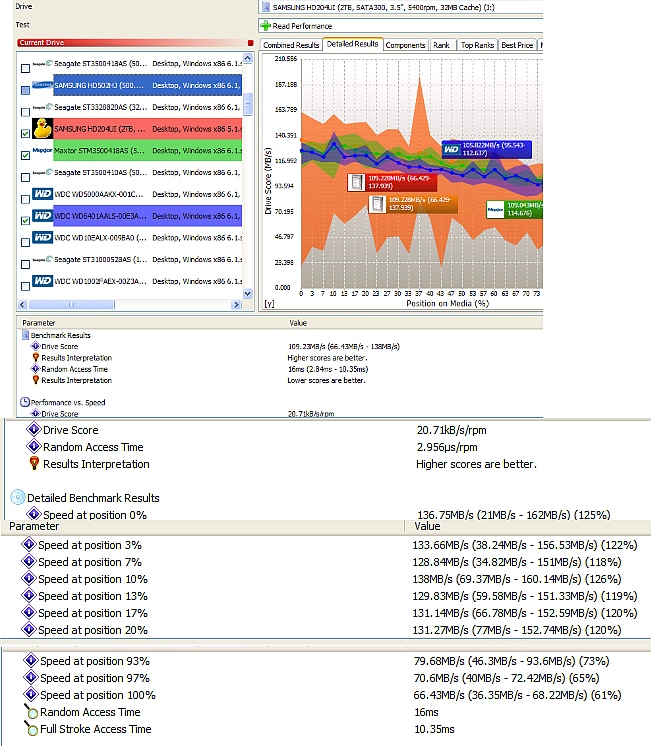The height and width of the screenshot is (746, 651).
Task: Switch to Combined Results tab
Action: [291, 45]
